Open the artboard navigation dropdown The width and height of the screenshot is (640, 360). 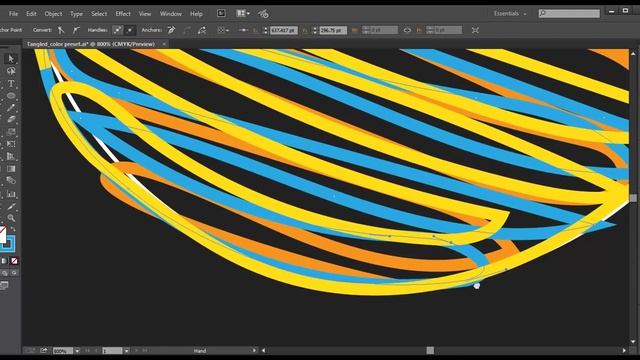[127, 351]
